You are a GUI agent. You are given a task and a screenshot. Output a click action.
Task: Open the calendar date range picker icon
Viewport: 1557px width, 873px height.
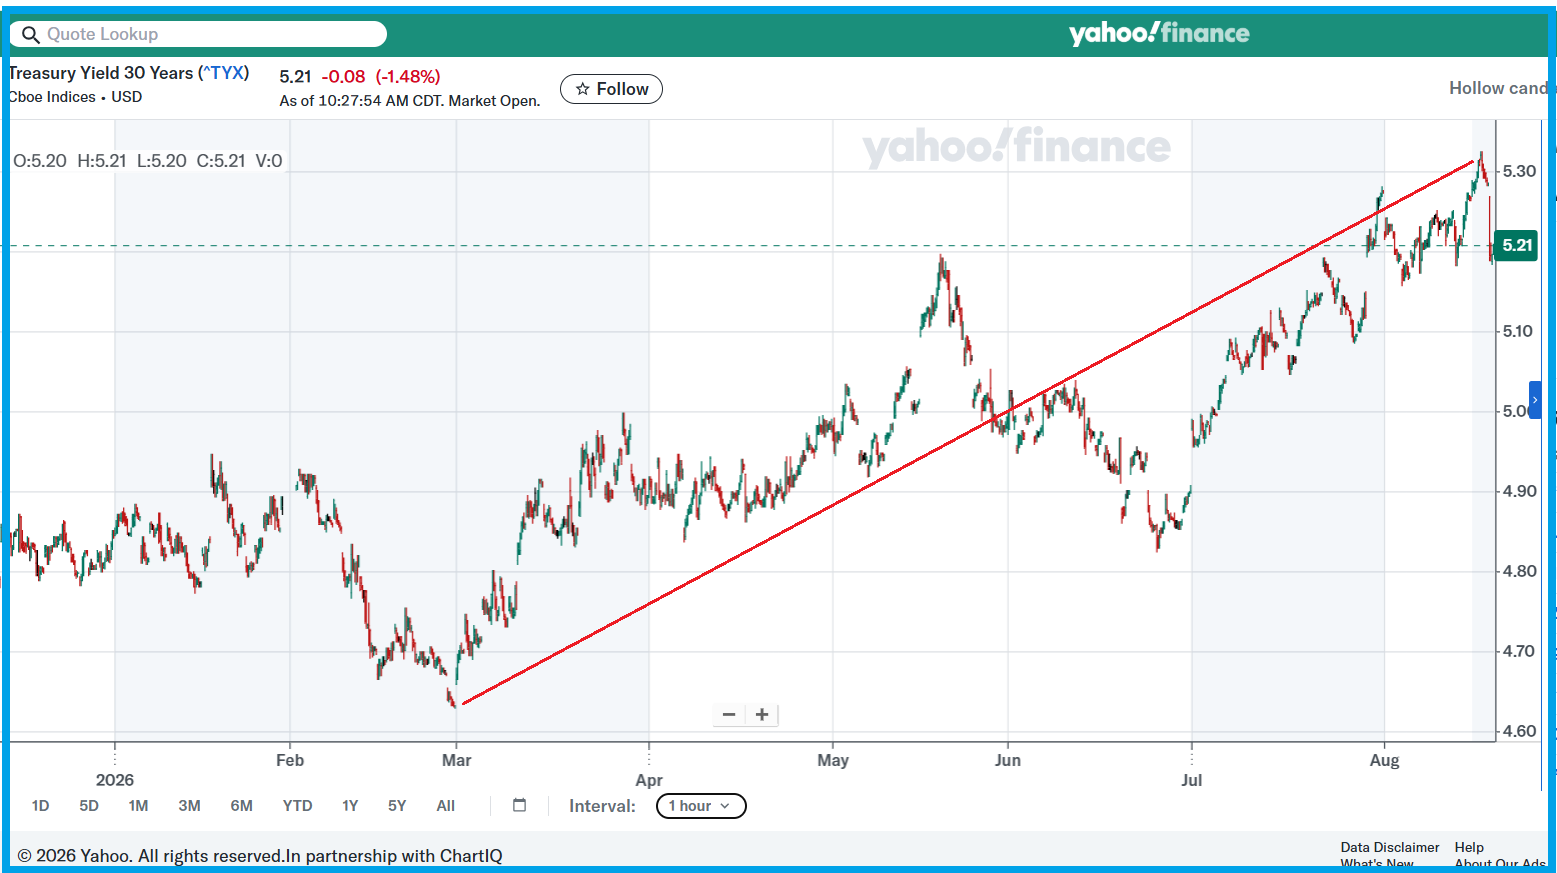coord(519,805)
